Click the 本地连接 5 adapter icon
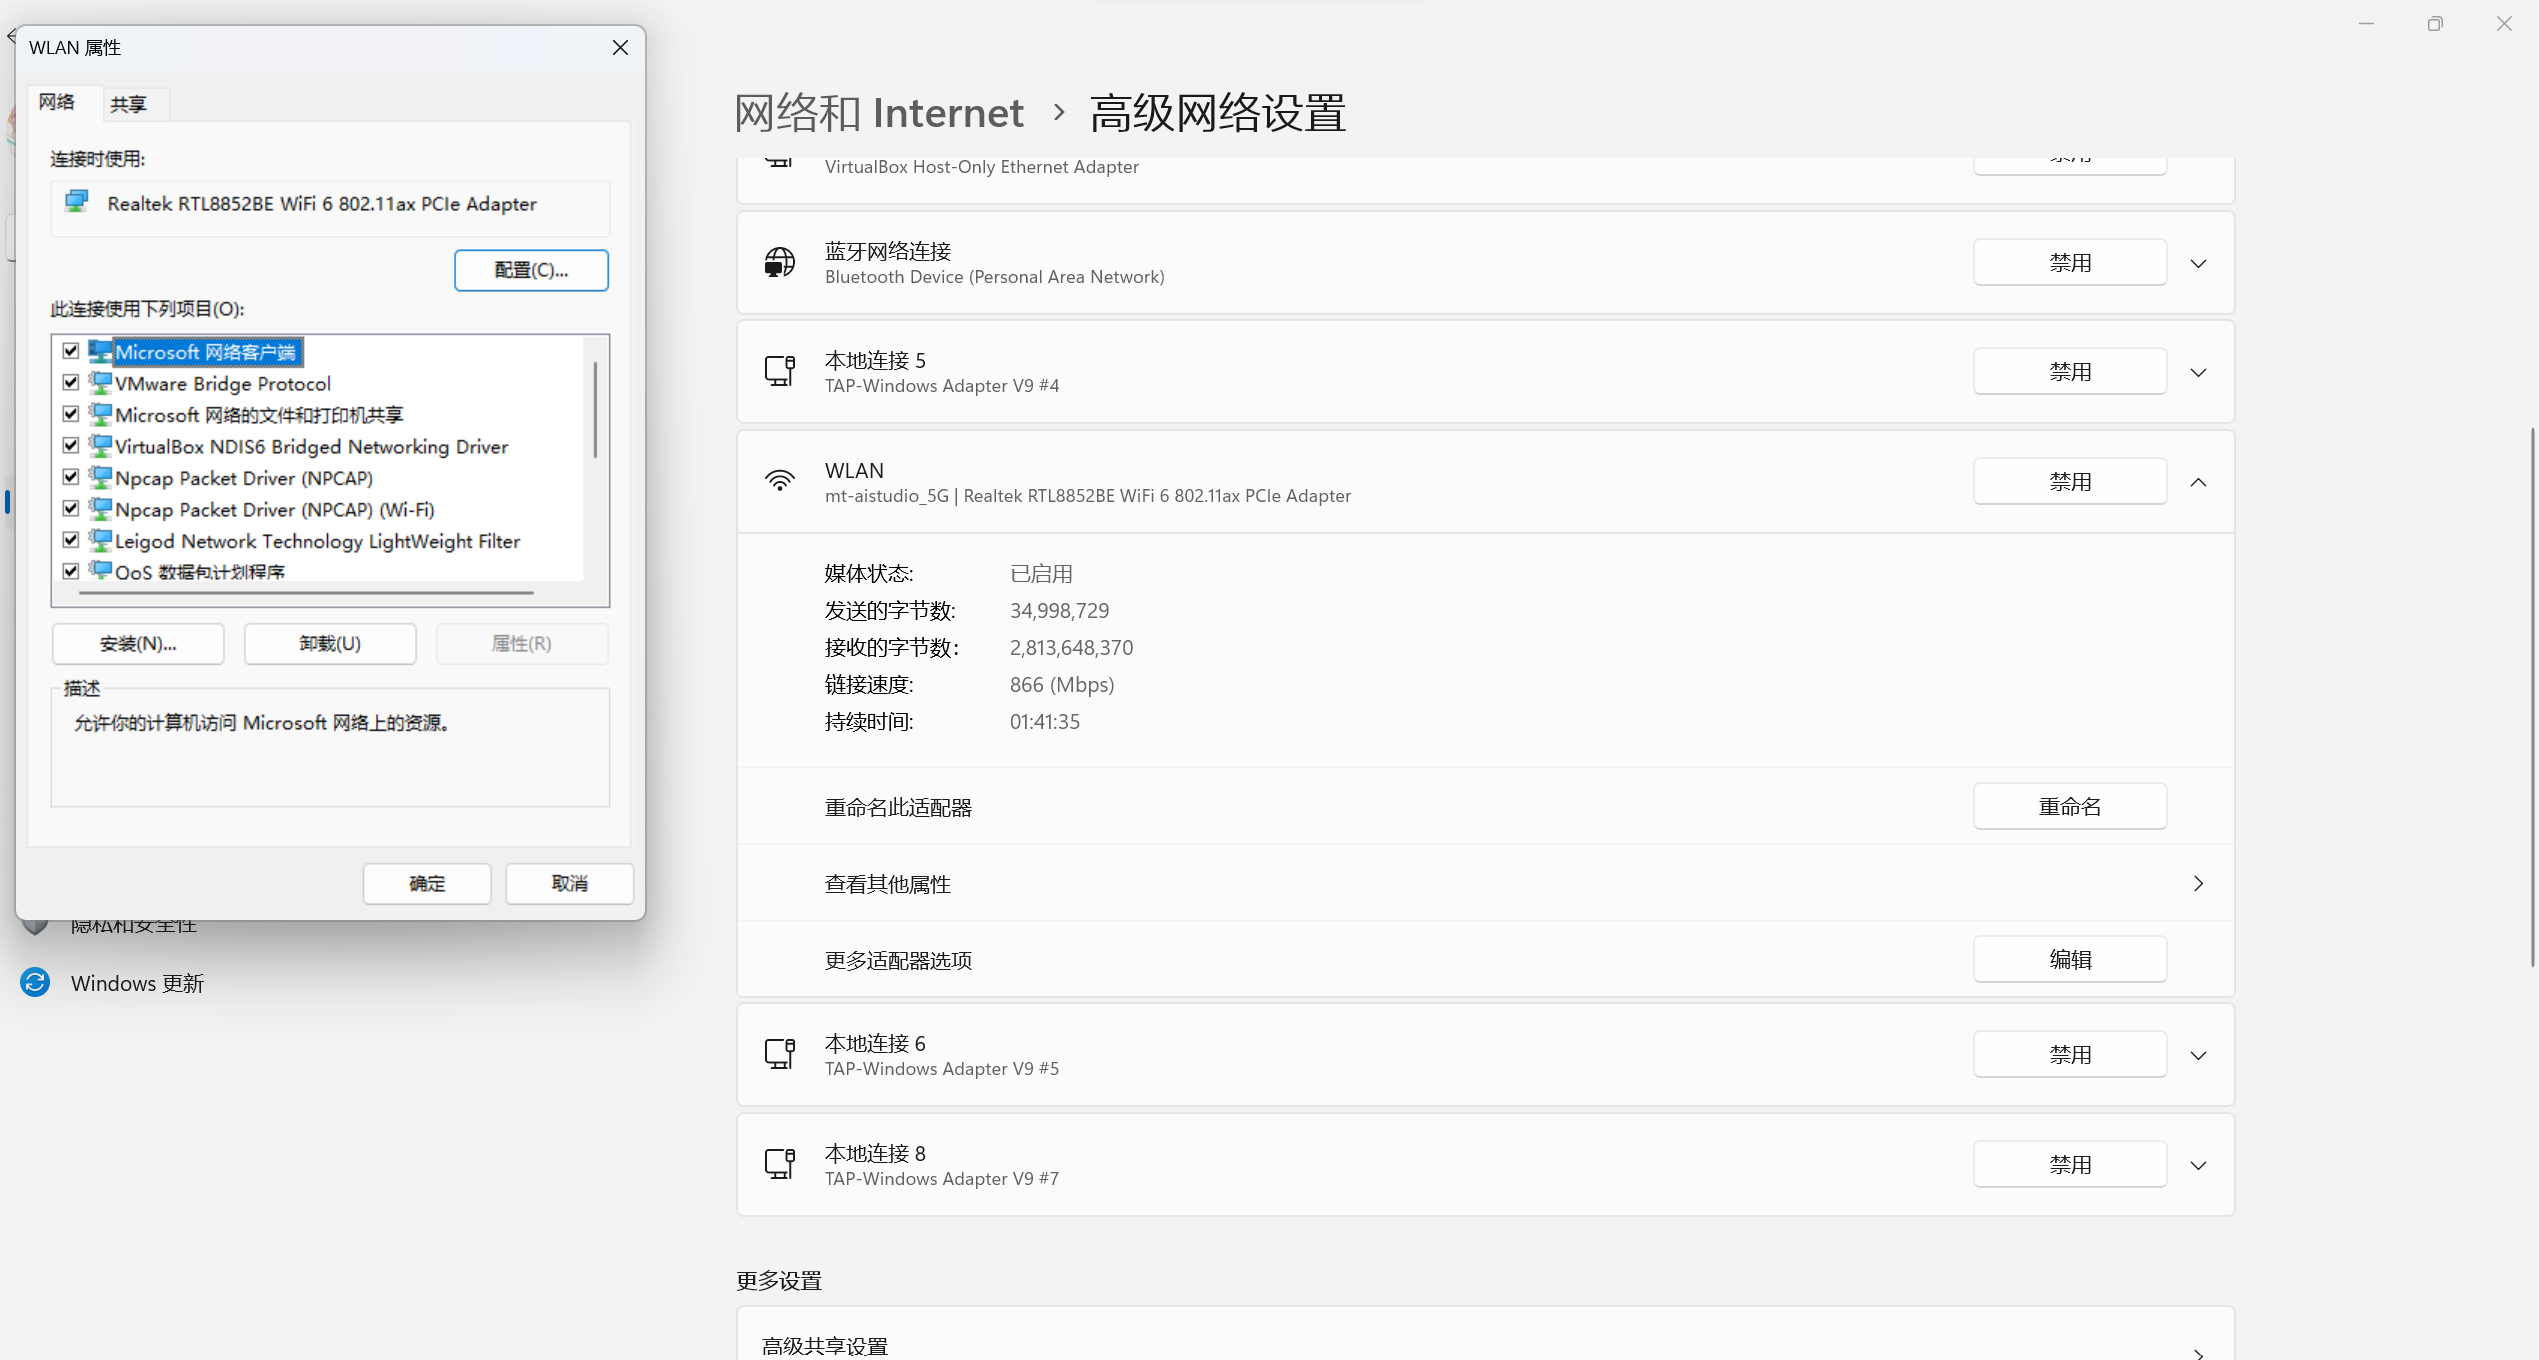2539x1360 pixels. 779,371
